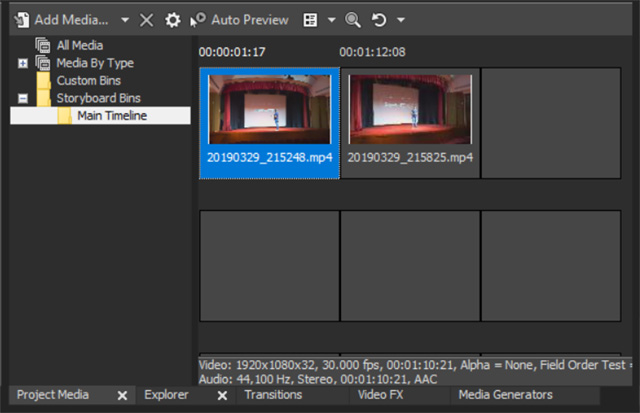Screen dimensions: 640x413
Task: Remove selected media with the X icon
Action: (147, 20)
